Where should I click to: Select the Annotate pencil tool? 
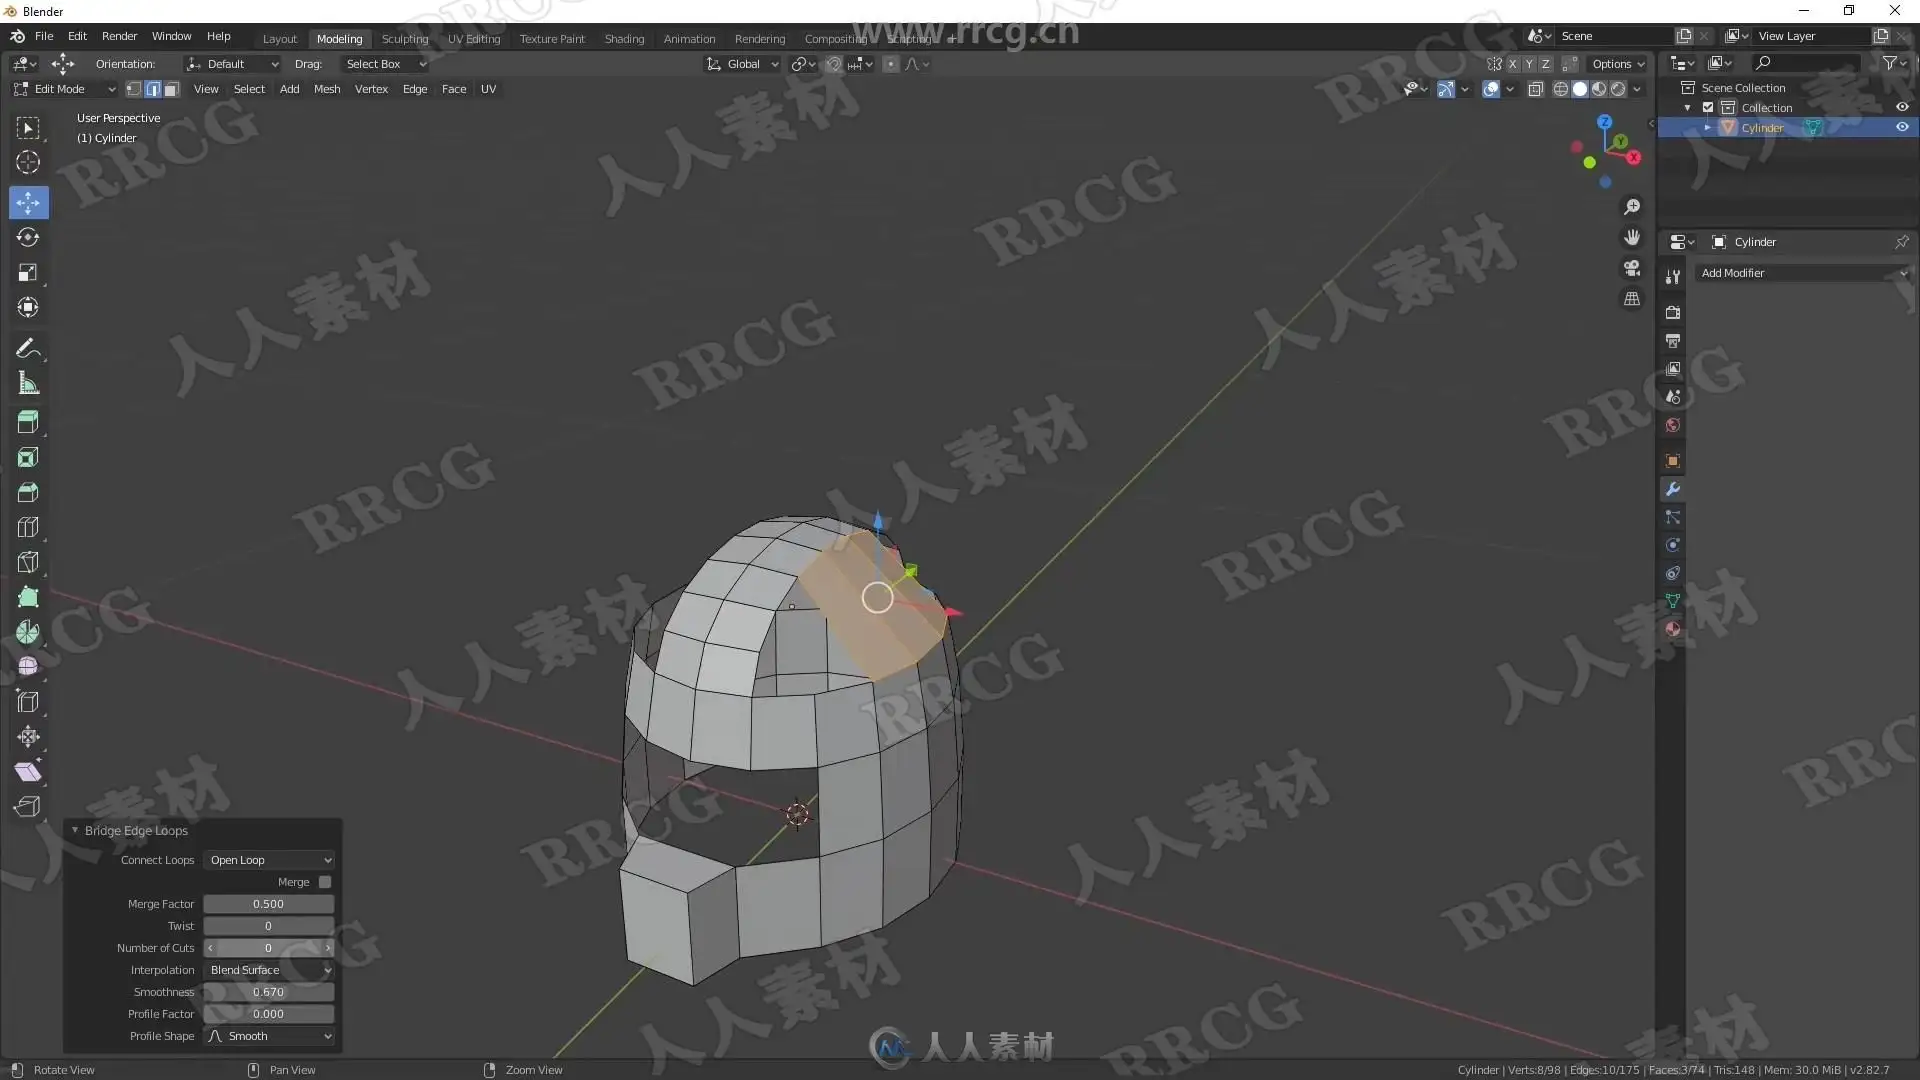pos(28,349)
